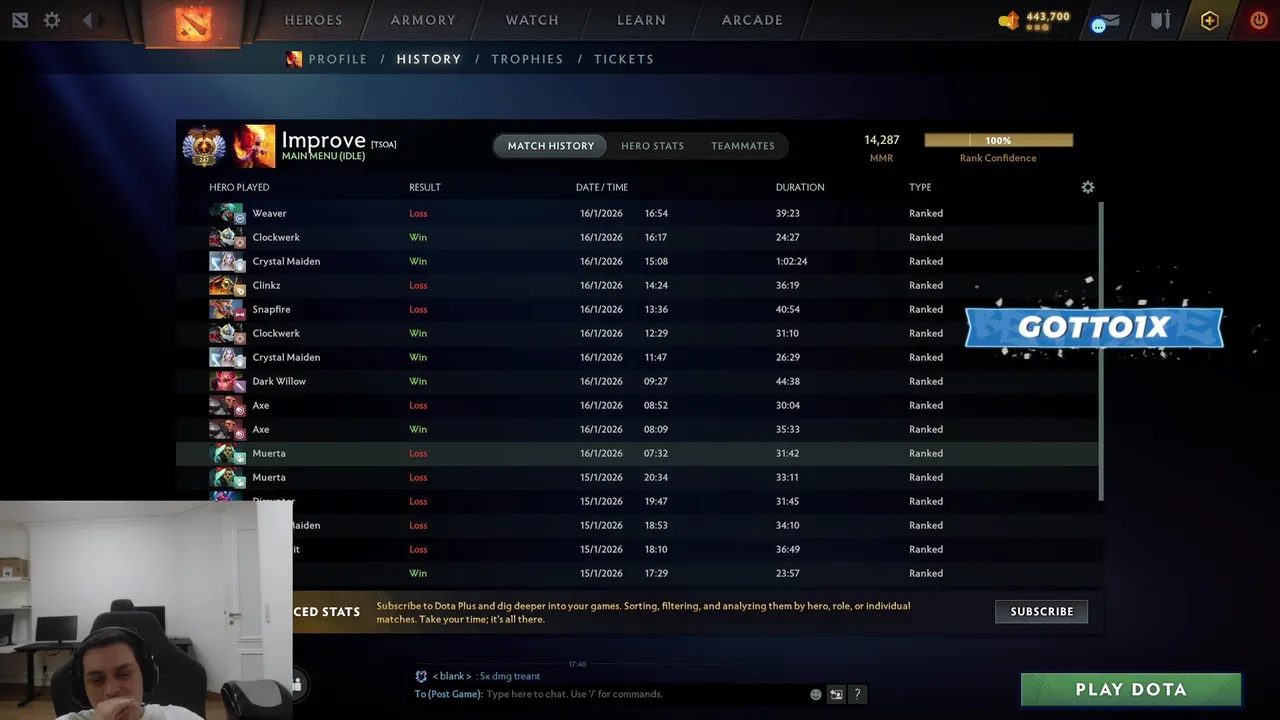Switch to the TICKETS tab

pos(624,59)
